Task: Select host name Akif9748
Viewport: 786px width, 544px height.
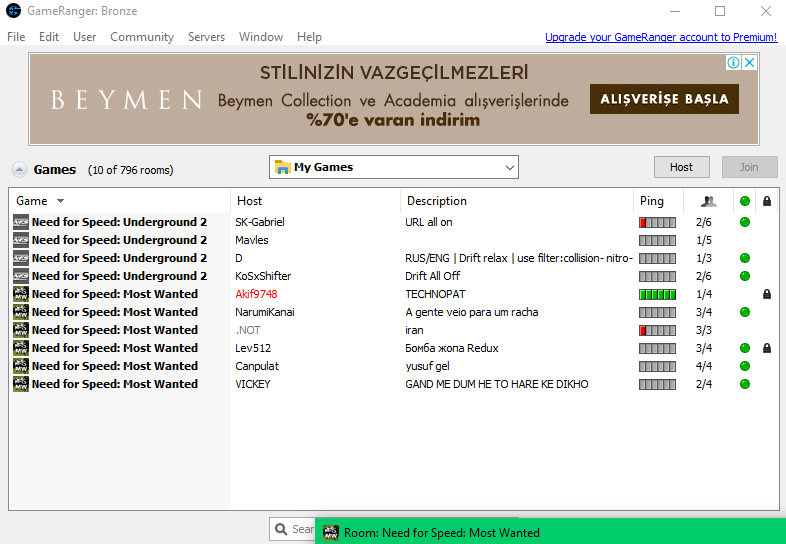Action: (256, 294)
